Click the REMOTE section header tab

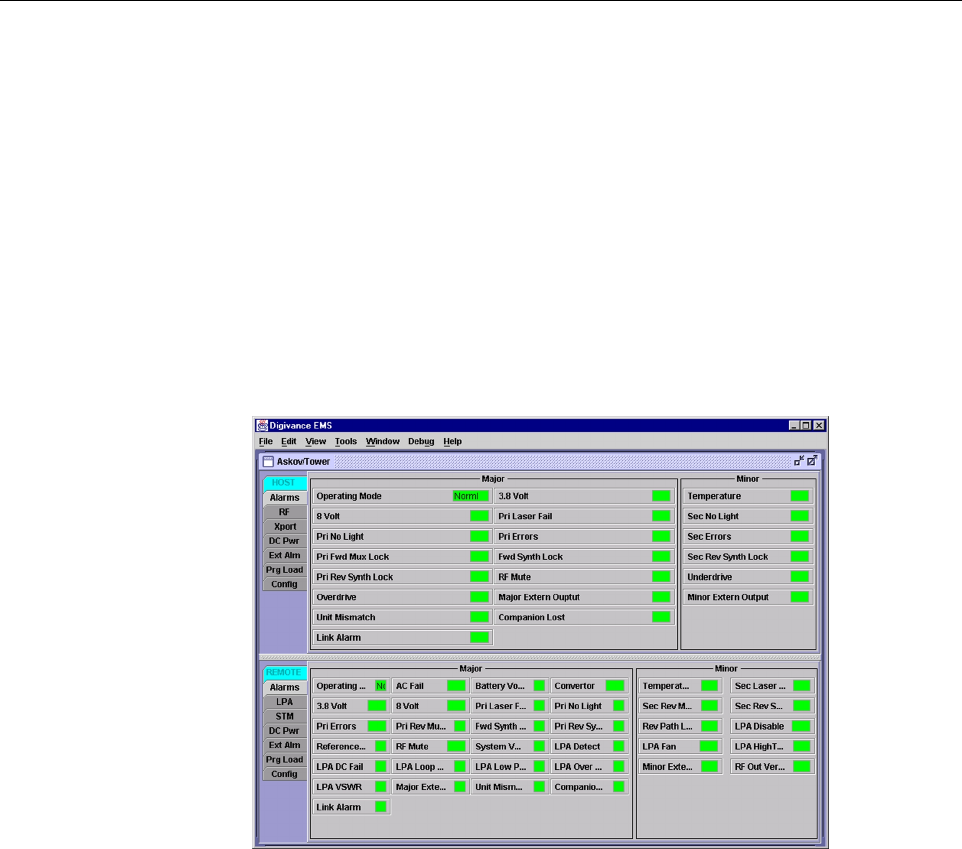tap(285, 672)
